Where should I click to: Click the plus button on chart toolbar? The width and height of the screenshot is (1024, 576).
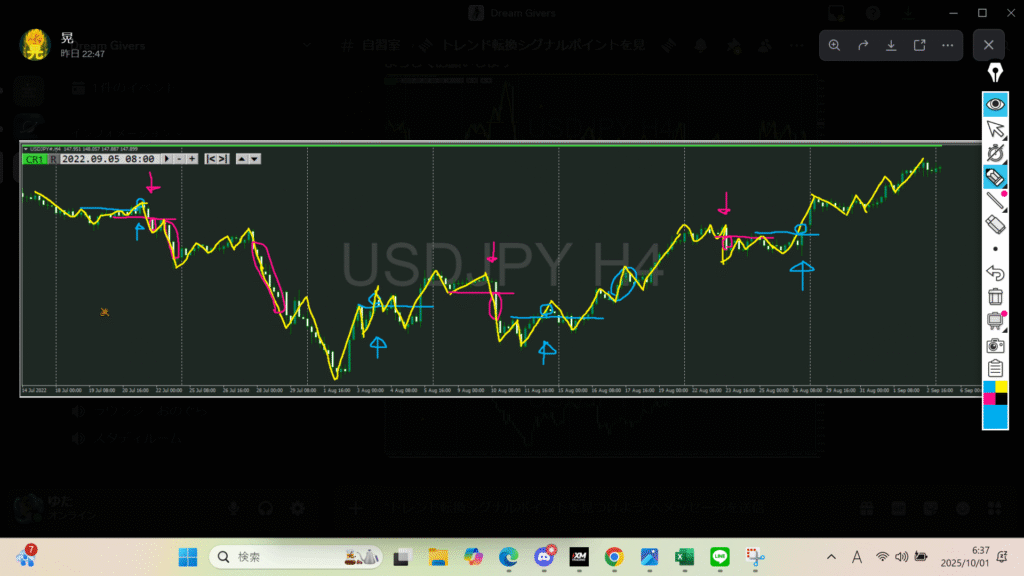[x=192, y=158]
